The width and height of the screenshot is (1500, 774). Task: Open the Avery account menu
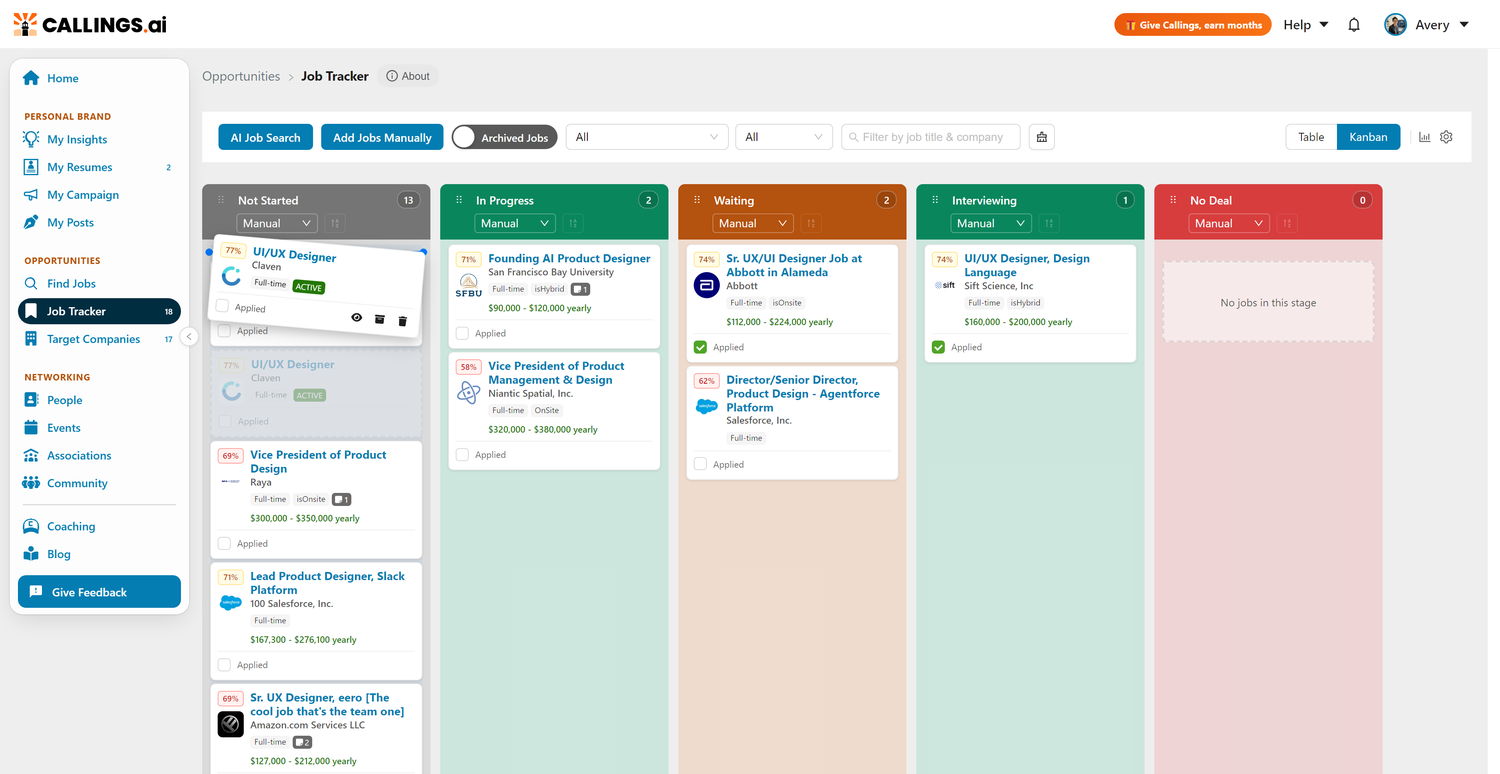click(1427, 25)
